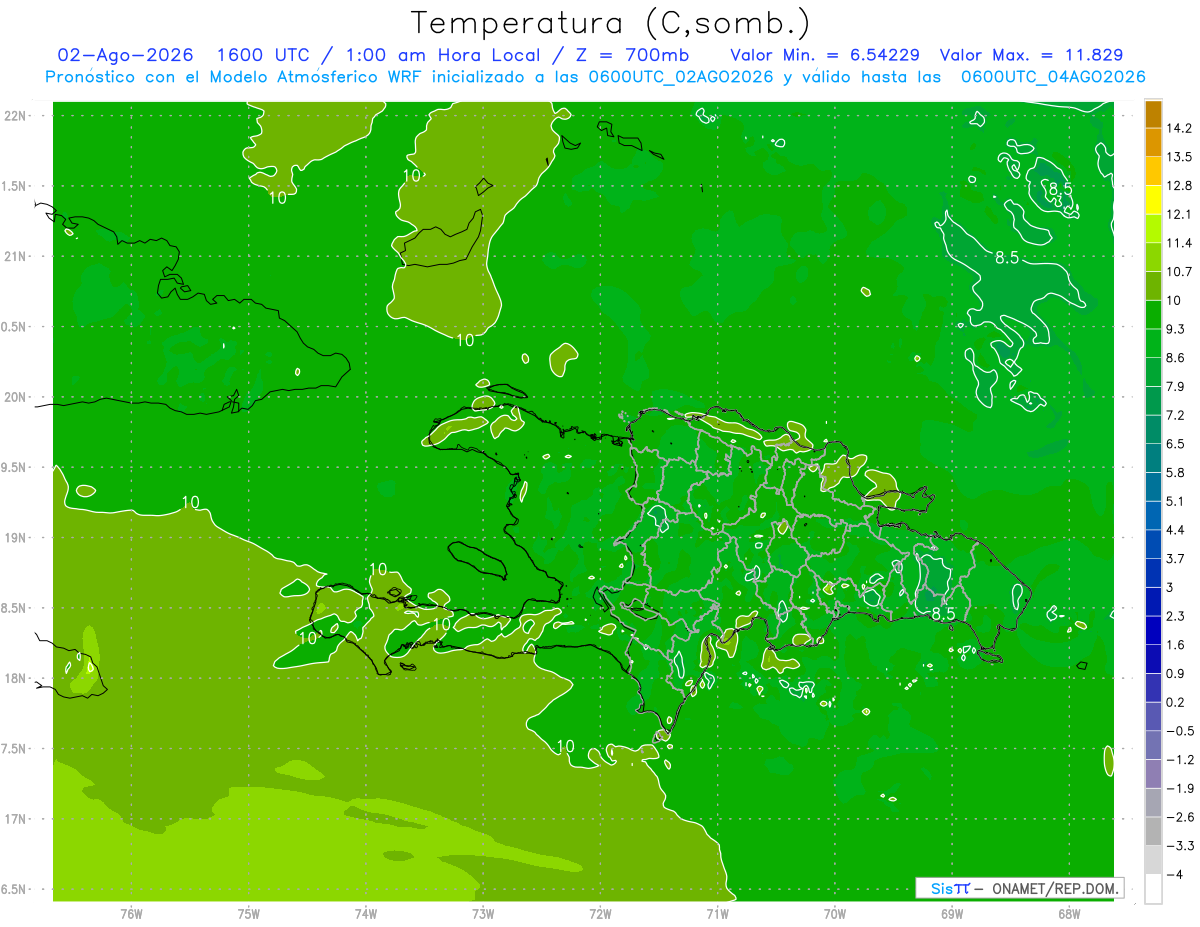1200x927 pixels.
Task: Click the '-4' colorbar value
Action: (x=1175, y=875)
